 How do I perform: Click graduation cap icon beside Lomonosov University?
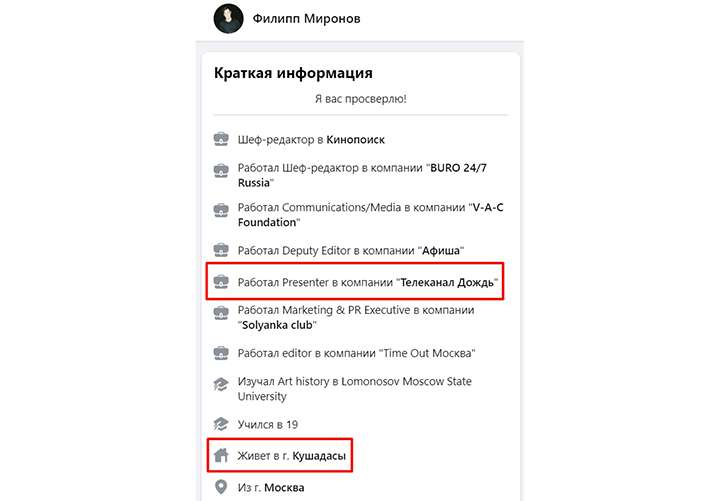[x=221, y=384]
